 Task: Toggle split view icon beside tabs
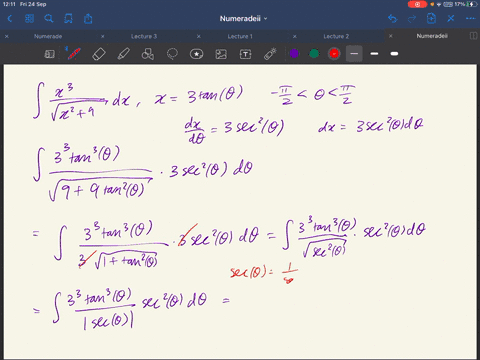[x=473, y=36]
